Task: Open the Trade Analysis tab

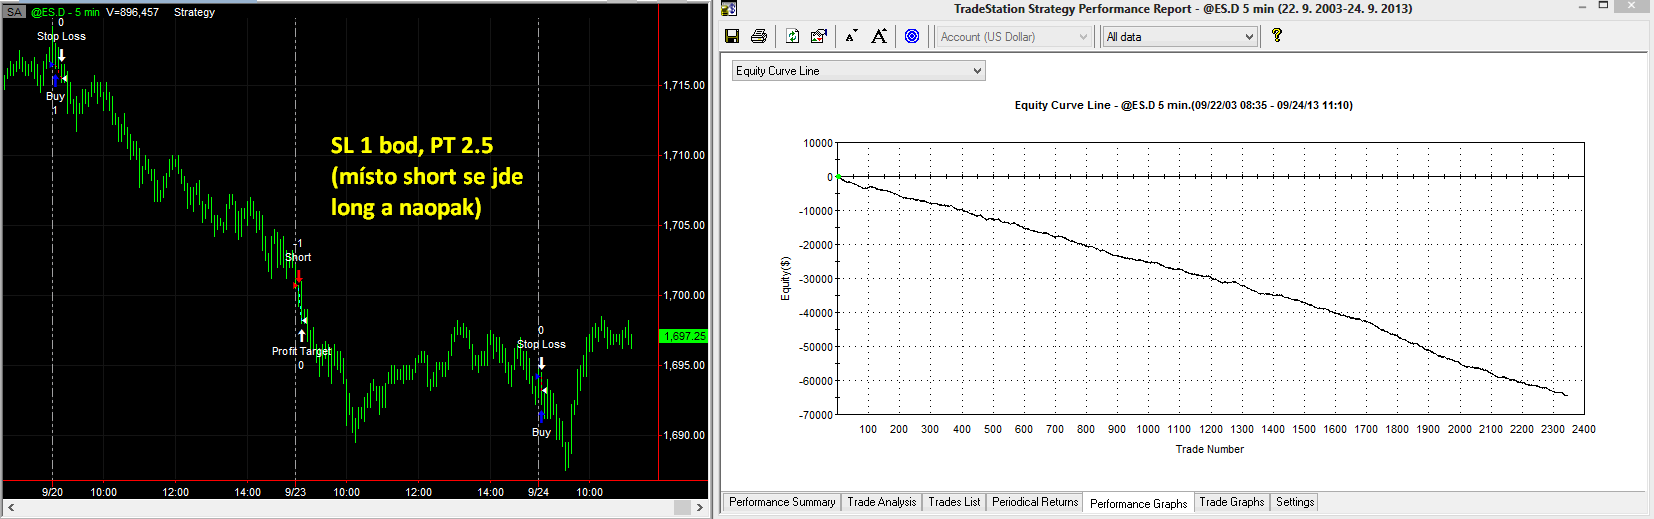Action: pos(881,502)
